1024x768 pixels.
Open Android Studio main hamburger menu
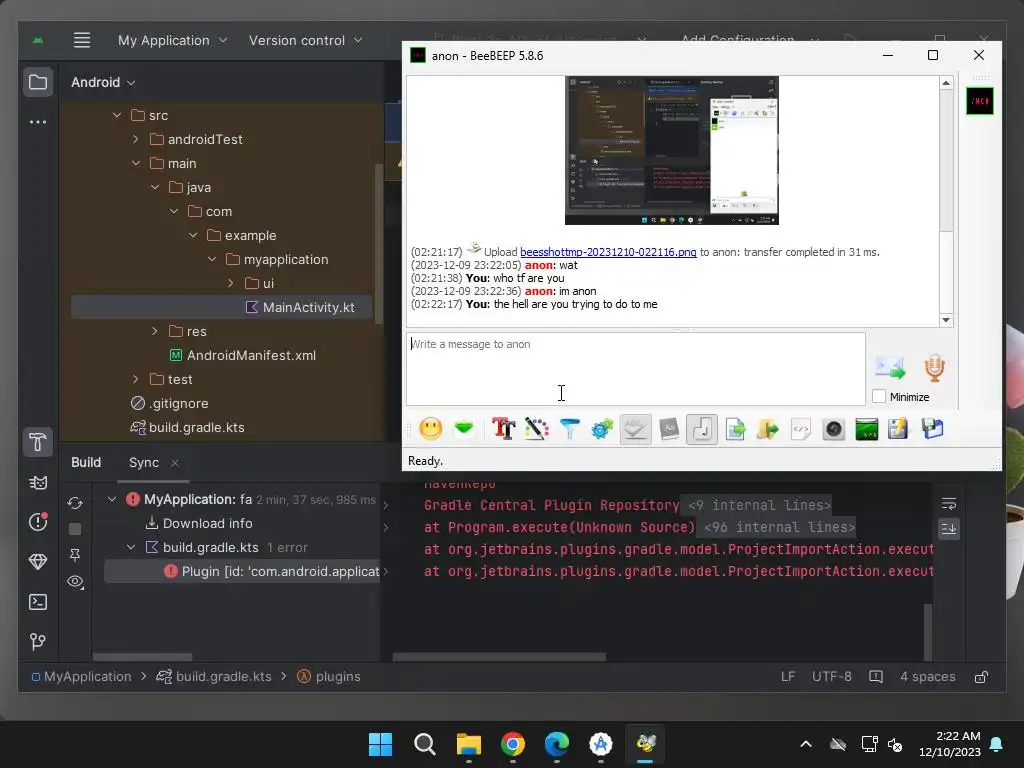click(x=82, y=40)
